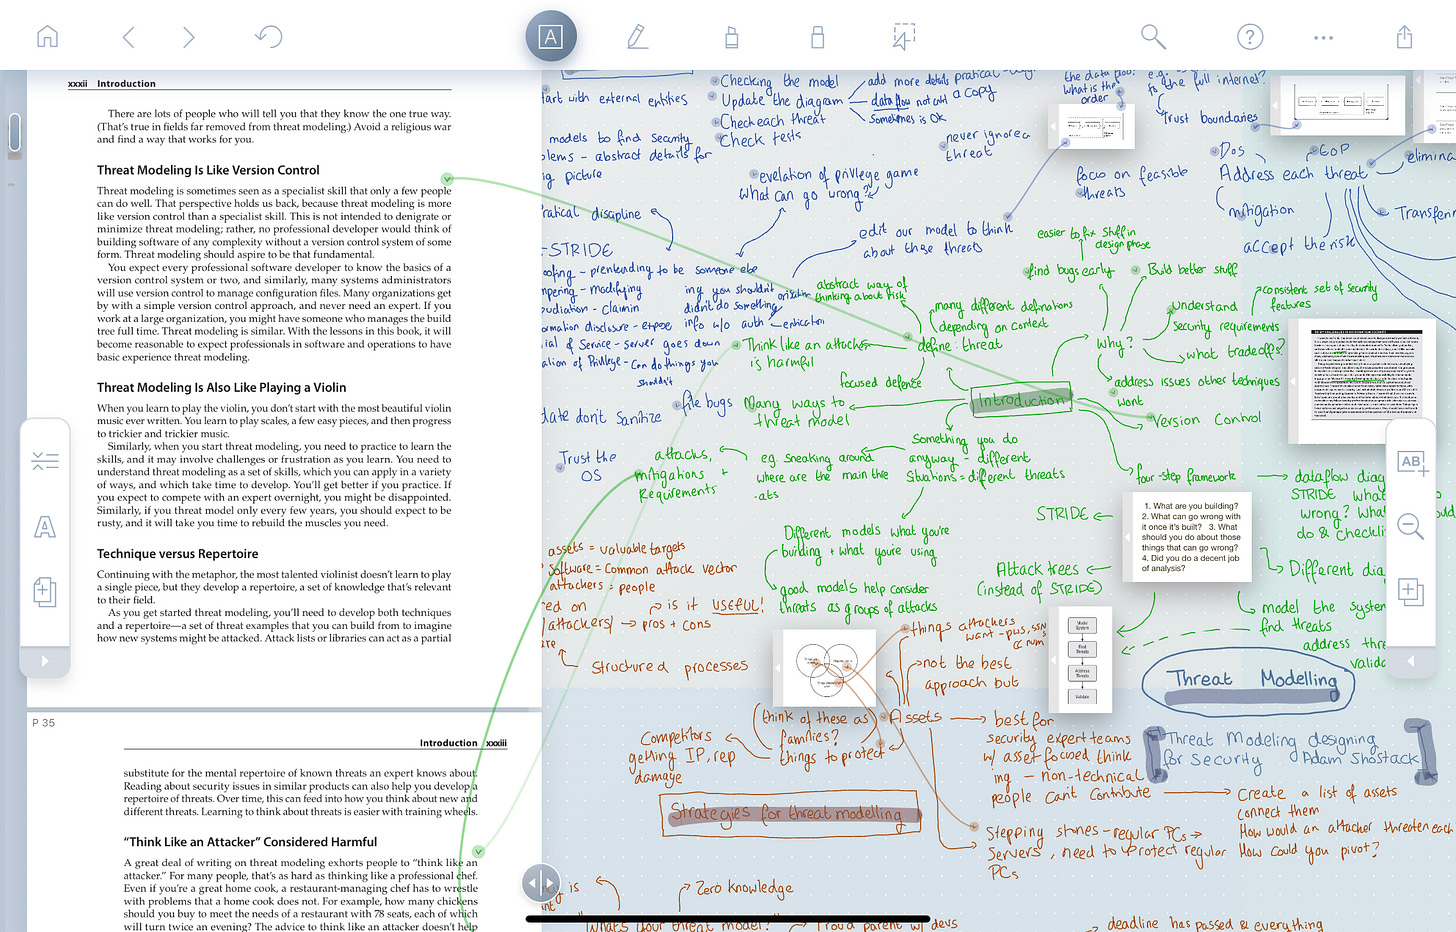
Task: Go to the home screen icon
Action: [47, 37]
